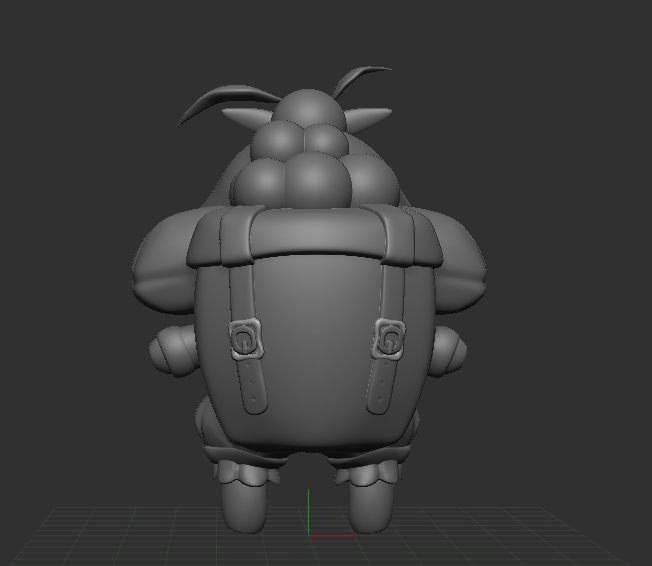The image size is (652, 566).
Task: Click the left backpack strap buckle
Action: click(x=245, y=339)
